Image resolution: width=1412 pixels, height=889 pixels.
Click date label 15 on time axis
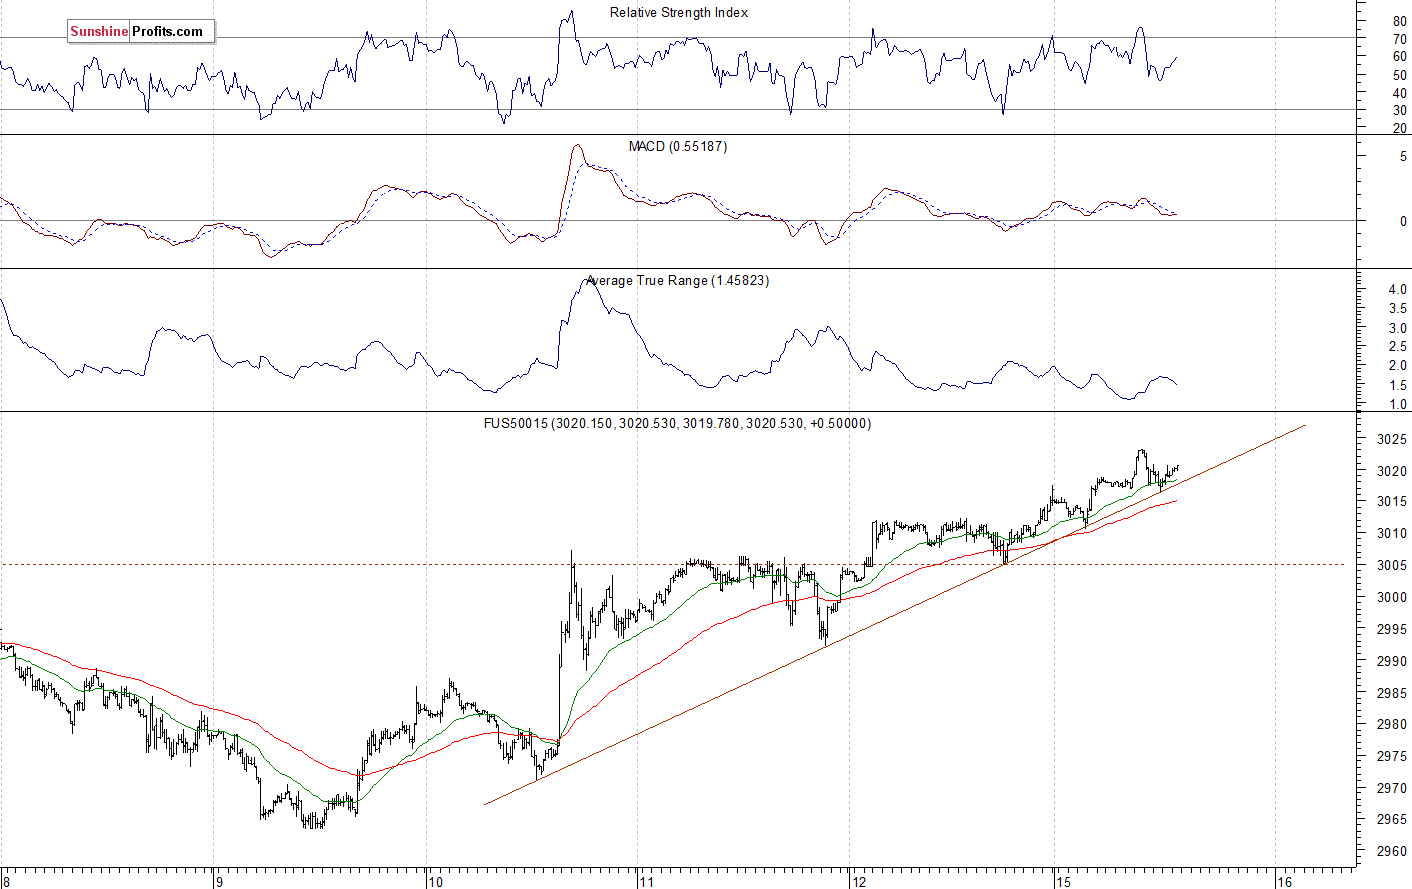[x=1062, y=882]
